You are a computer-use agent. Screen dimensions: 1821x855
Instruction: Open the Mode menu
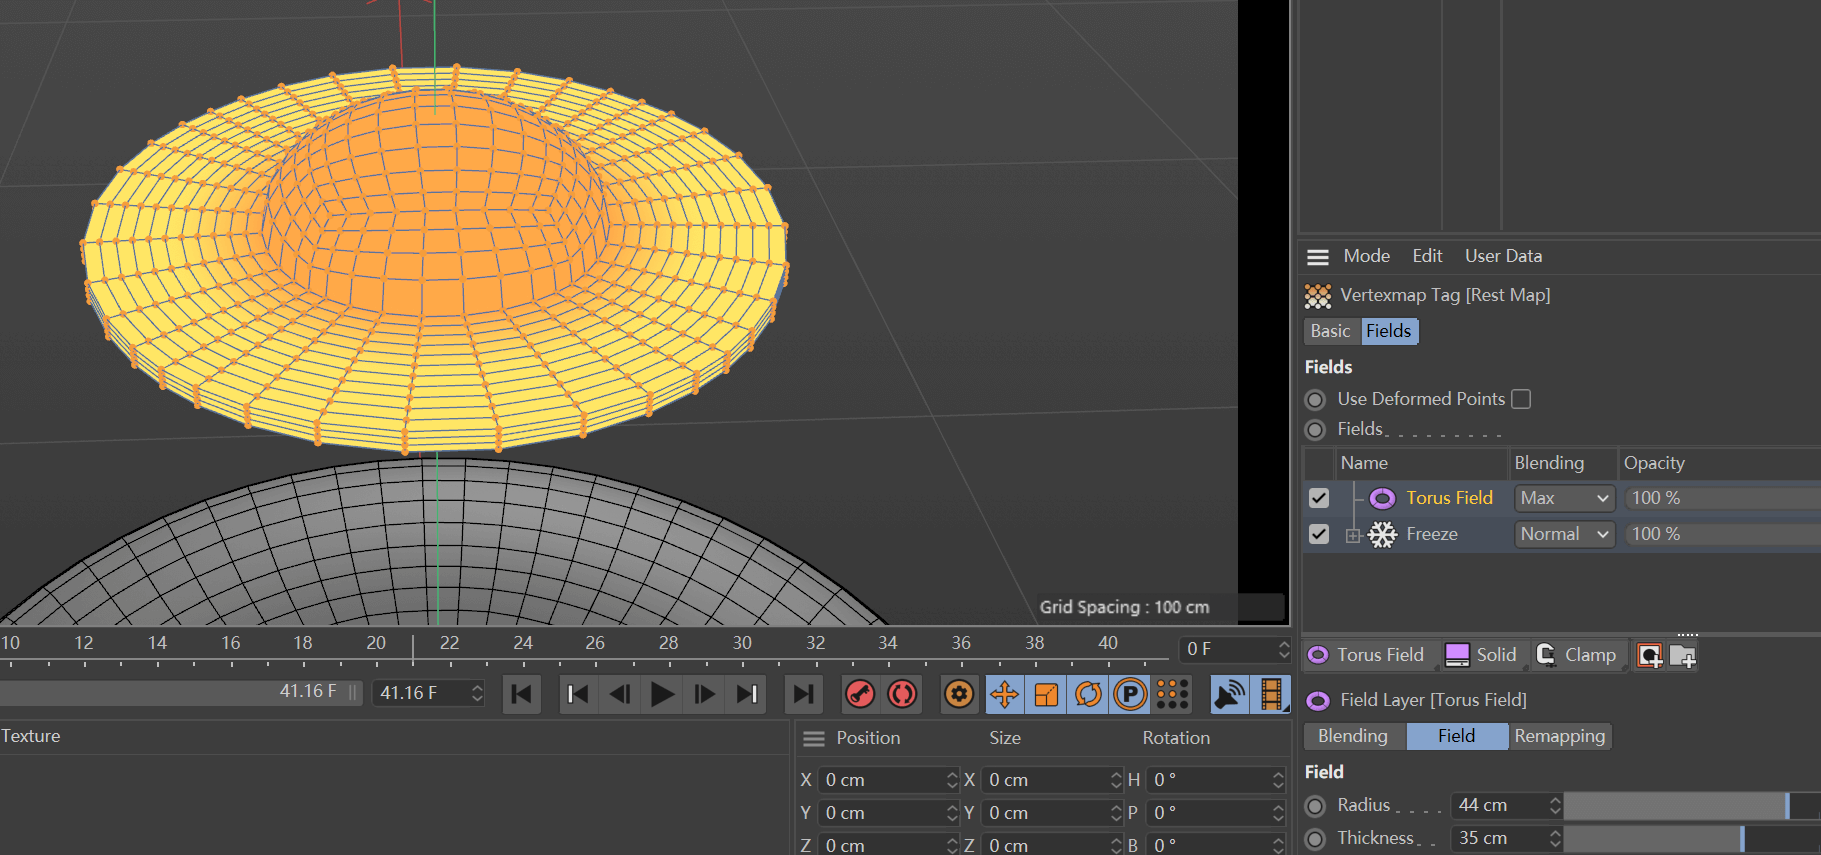[1366, 256]
